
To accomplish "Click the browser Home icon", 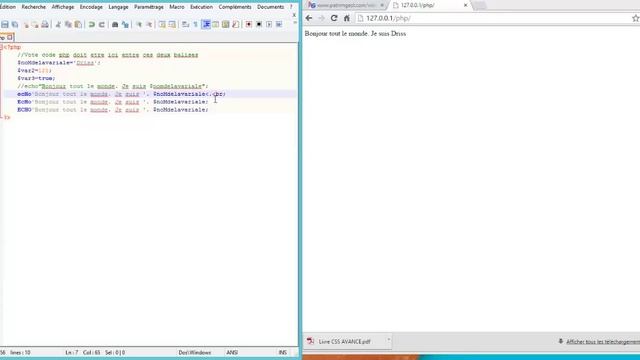I will (x=347, y=18).
